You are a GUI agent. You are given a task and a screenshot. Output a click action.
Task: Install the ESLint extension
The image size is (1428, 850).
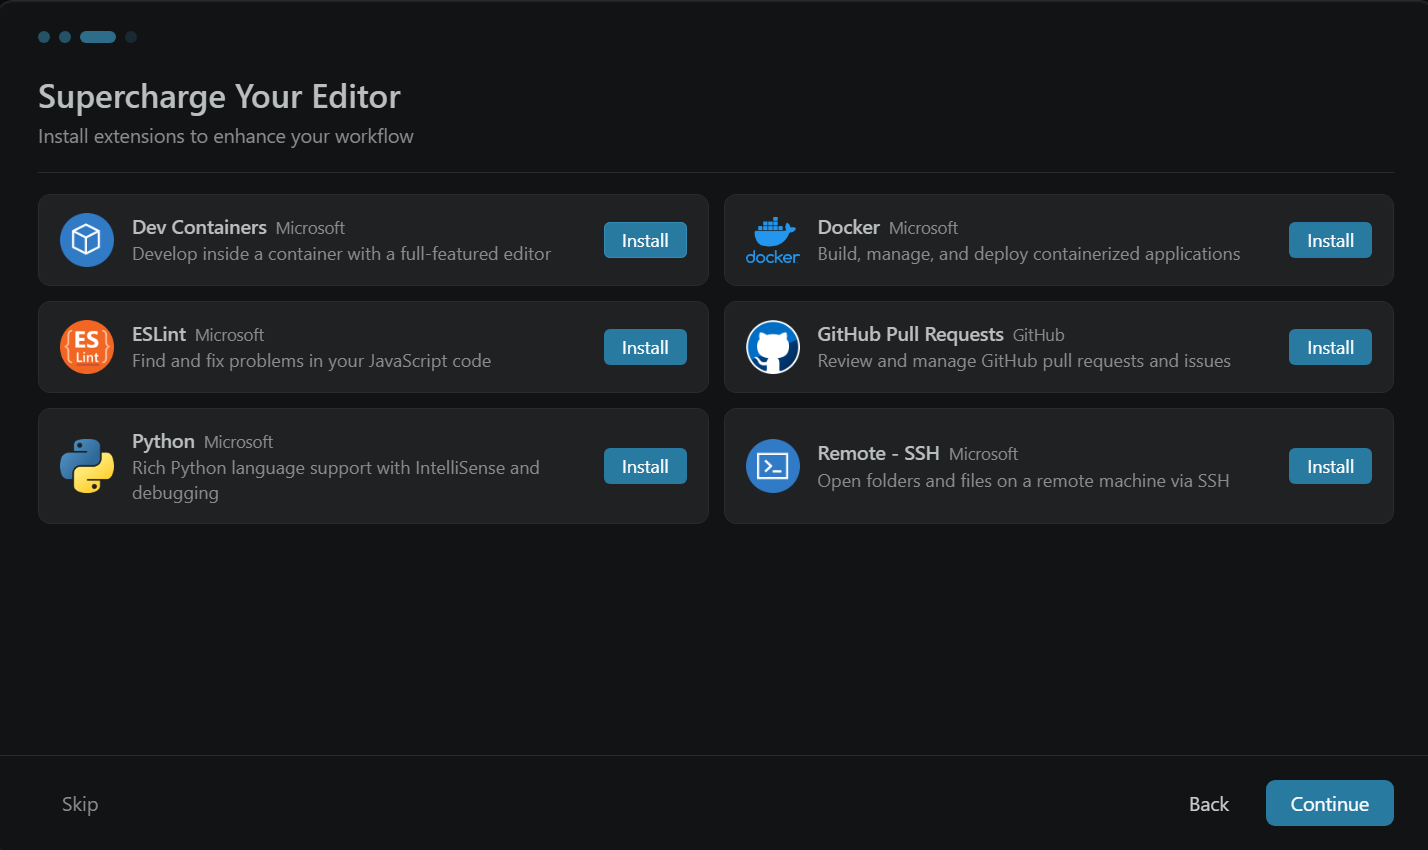click(x=645, y=347)
